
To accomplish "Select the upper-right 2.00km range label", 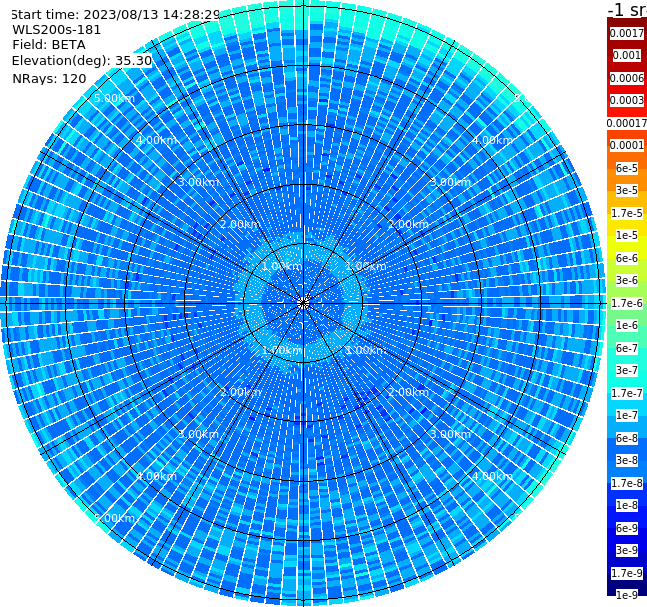I will coord(408,224).
